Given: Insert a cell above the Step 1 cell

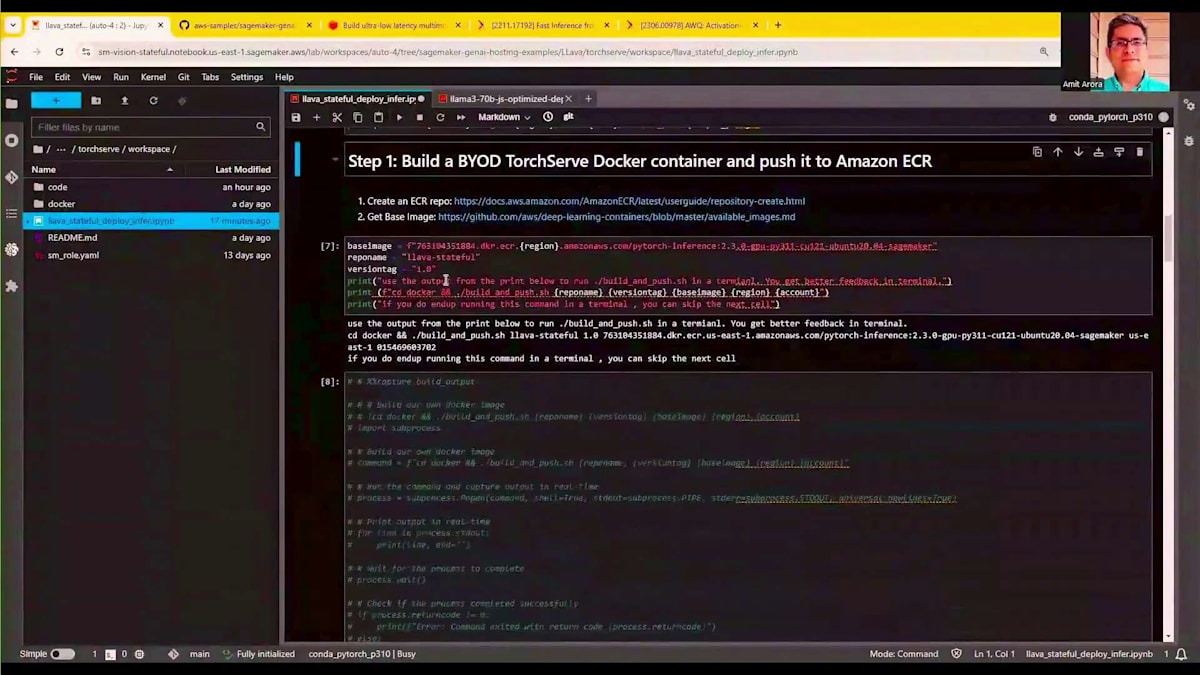Looking at the screenshot, I should tap(1098, 152).
